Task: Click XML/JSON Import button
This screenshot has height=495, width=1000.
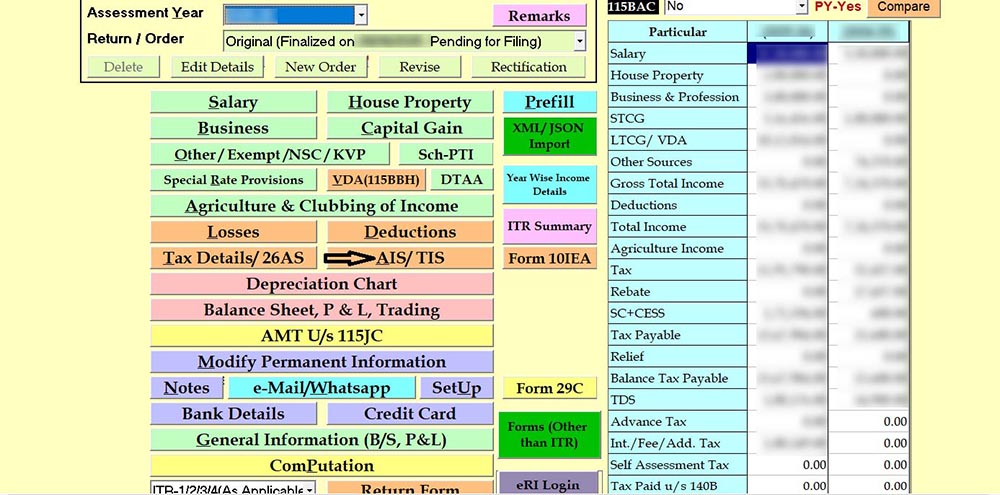Action: coord(549,136)
